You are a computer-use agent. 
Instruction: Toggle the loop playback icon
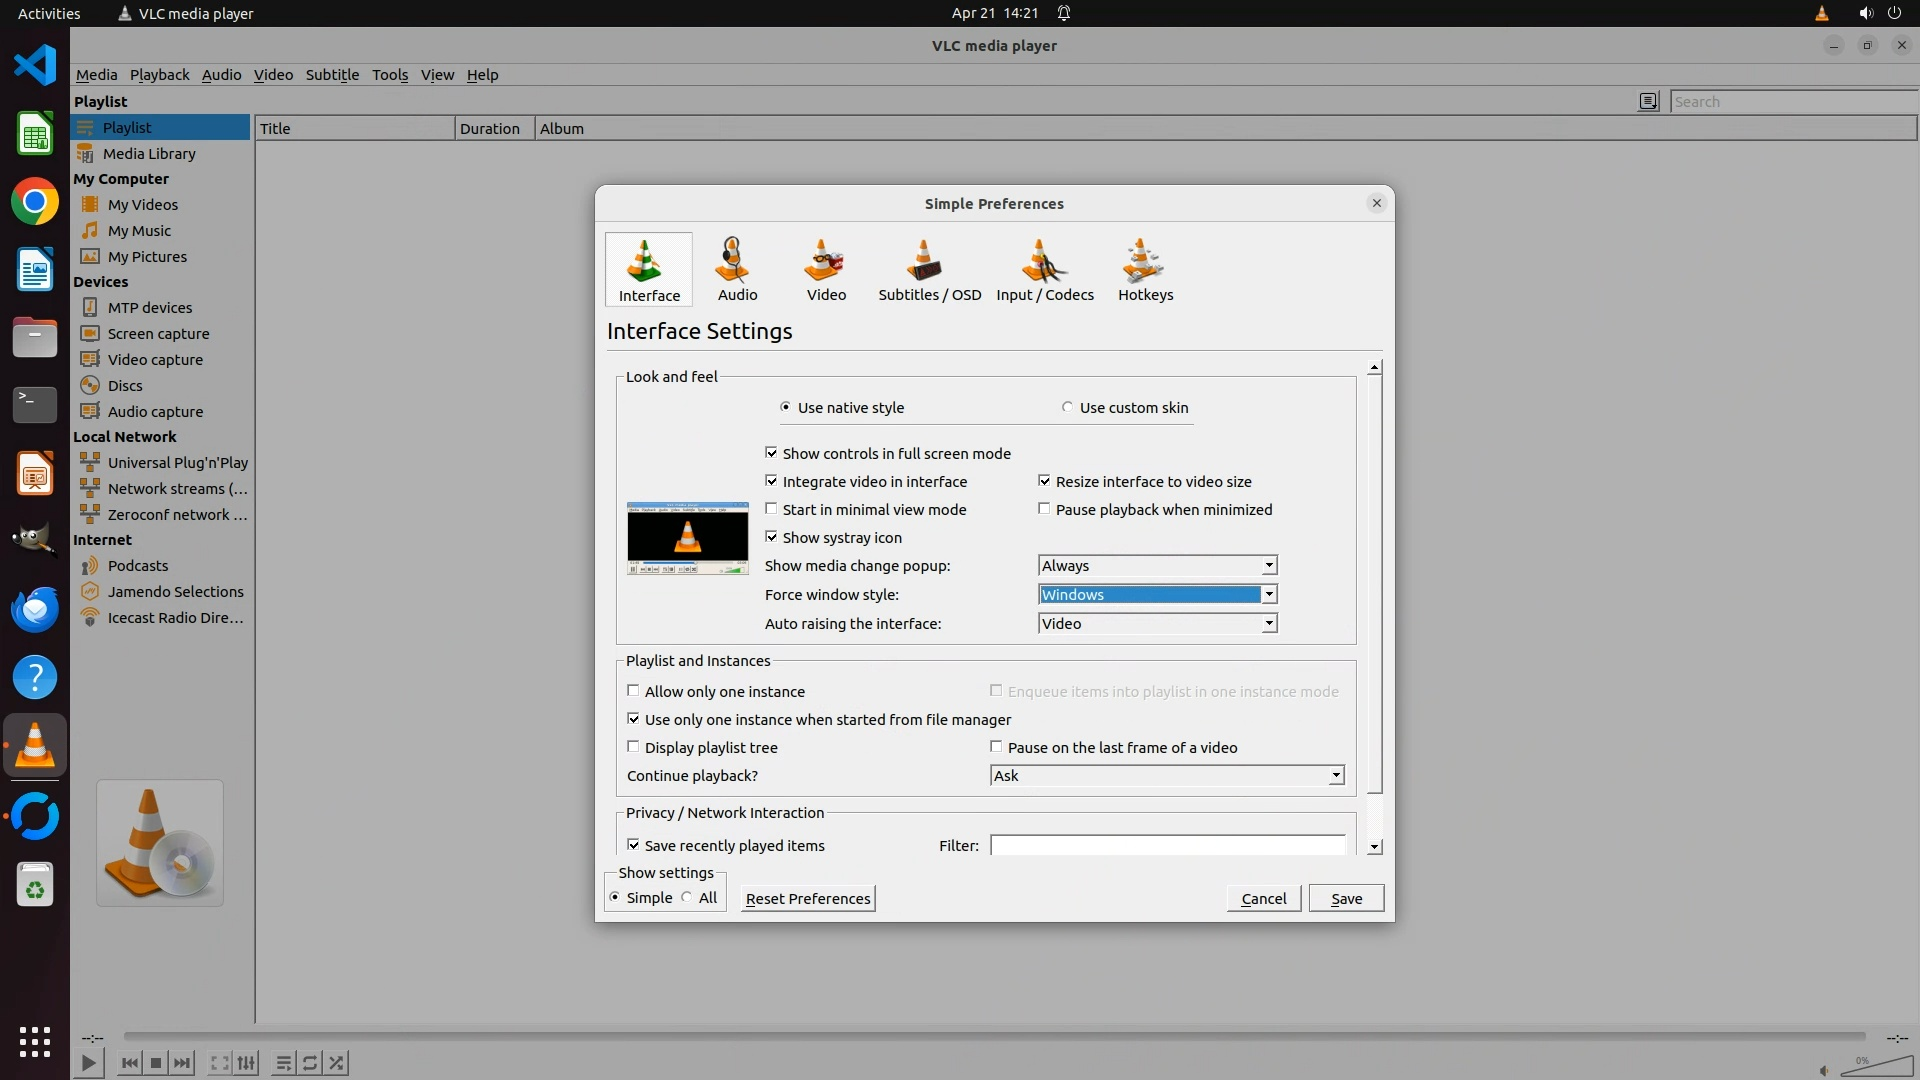[310, 1063]
